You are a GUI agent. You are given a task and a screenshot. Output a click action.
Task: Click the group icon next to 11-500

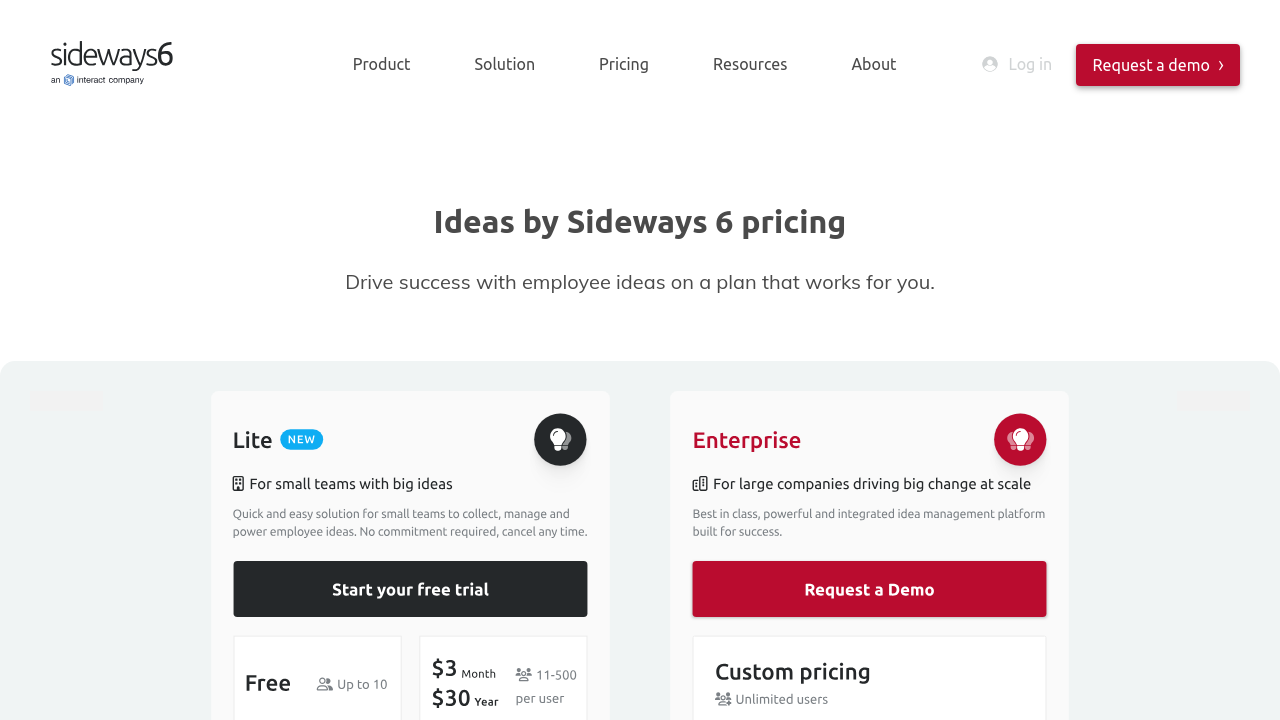(x=524, y=674)
